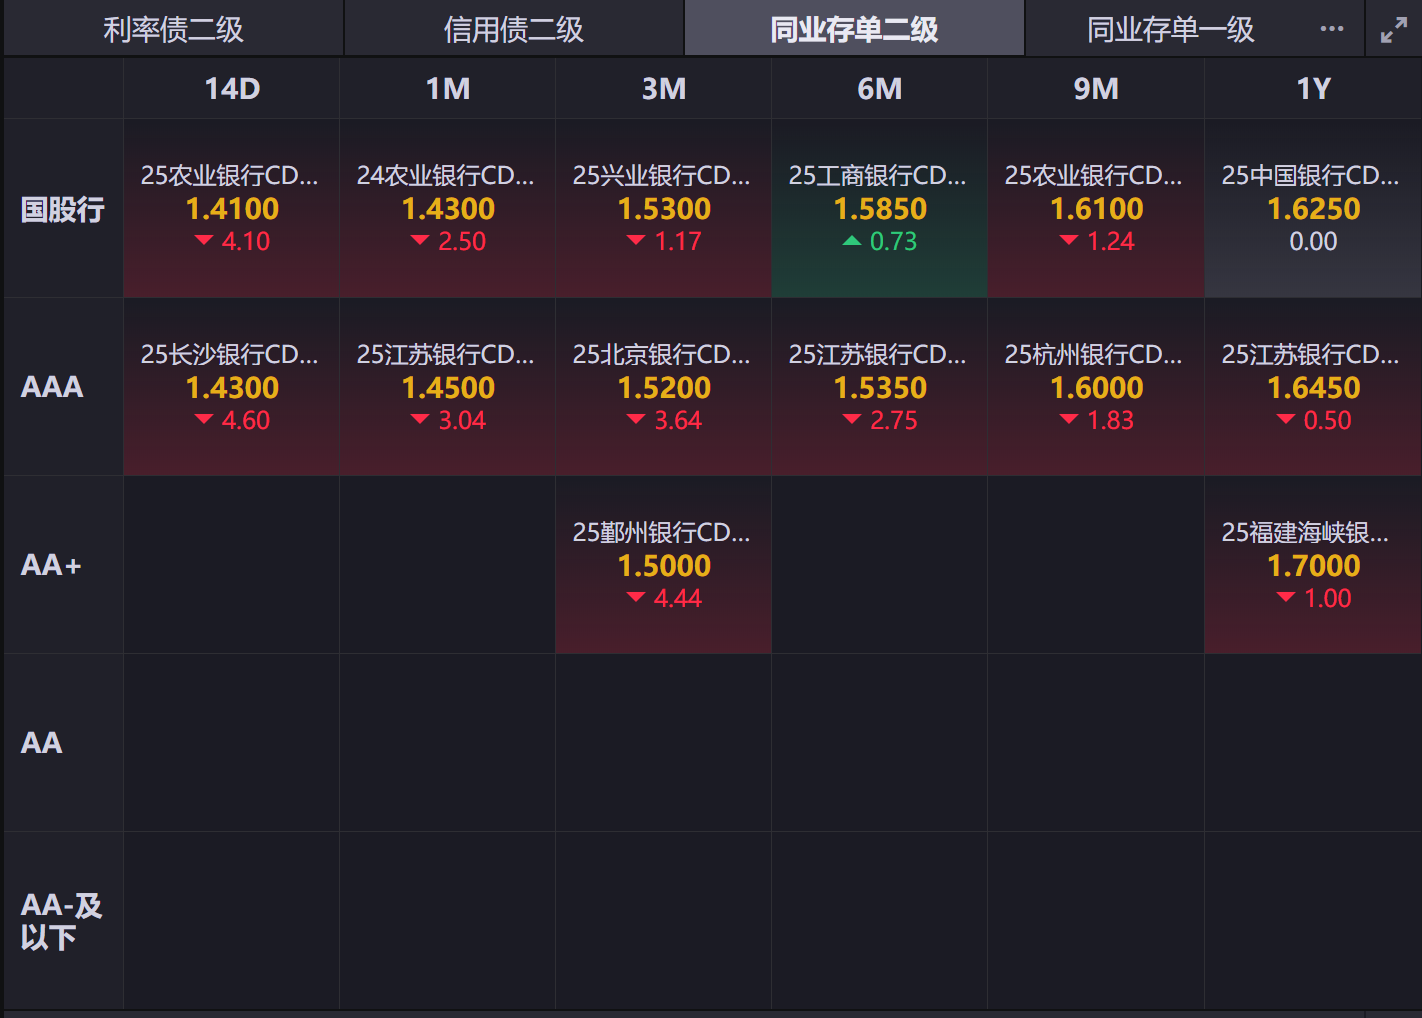Open 25福建海峡银 cell at 1.7000
The image size is (1422, 1018).
(1313, 565)
